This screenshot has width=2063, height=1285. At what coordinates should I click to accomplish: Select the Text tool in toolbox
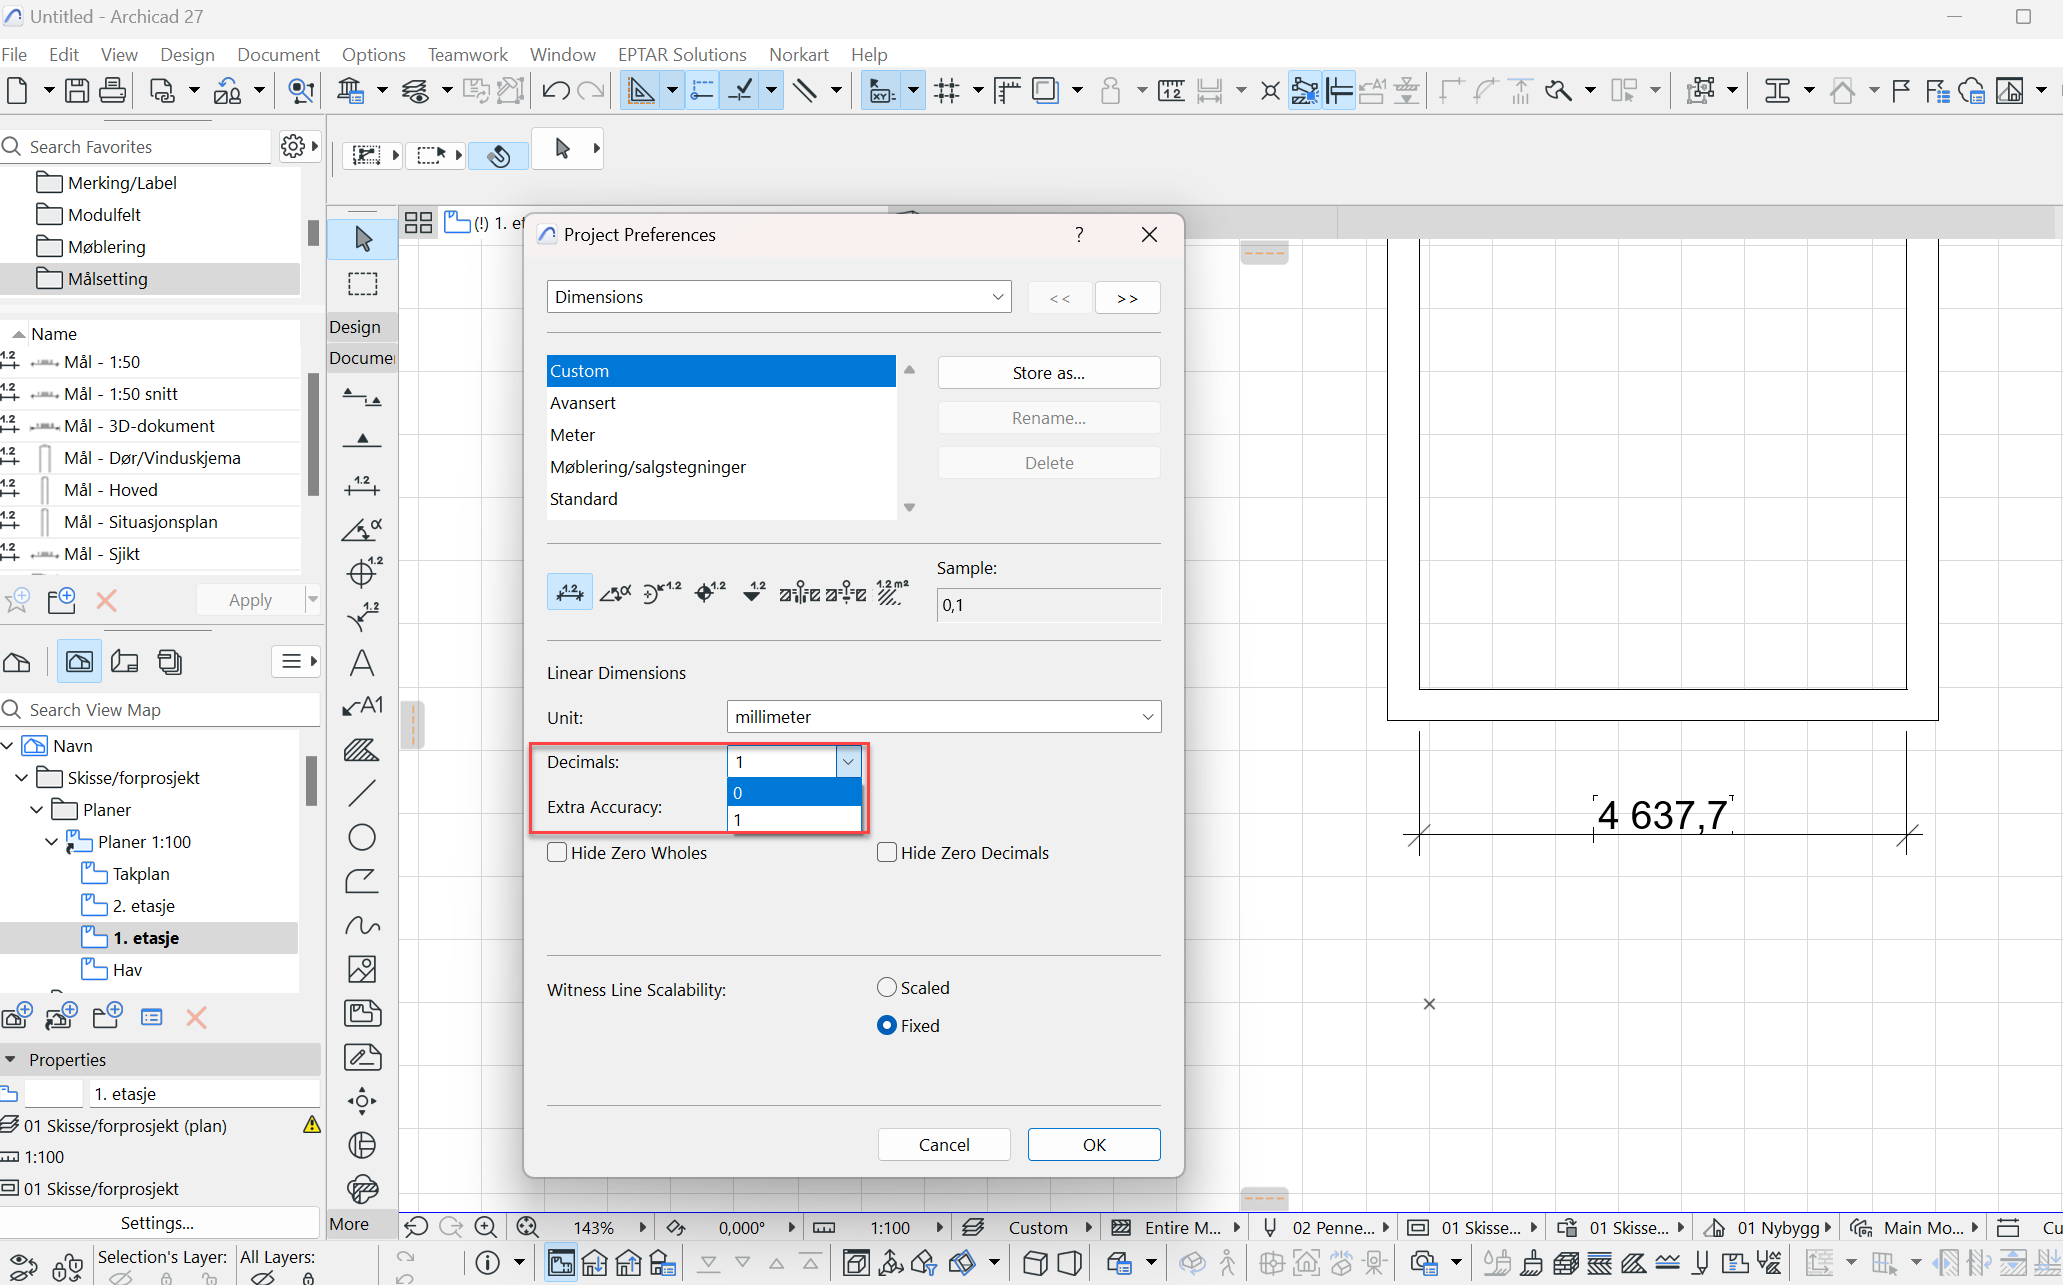point(362,663)
